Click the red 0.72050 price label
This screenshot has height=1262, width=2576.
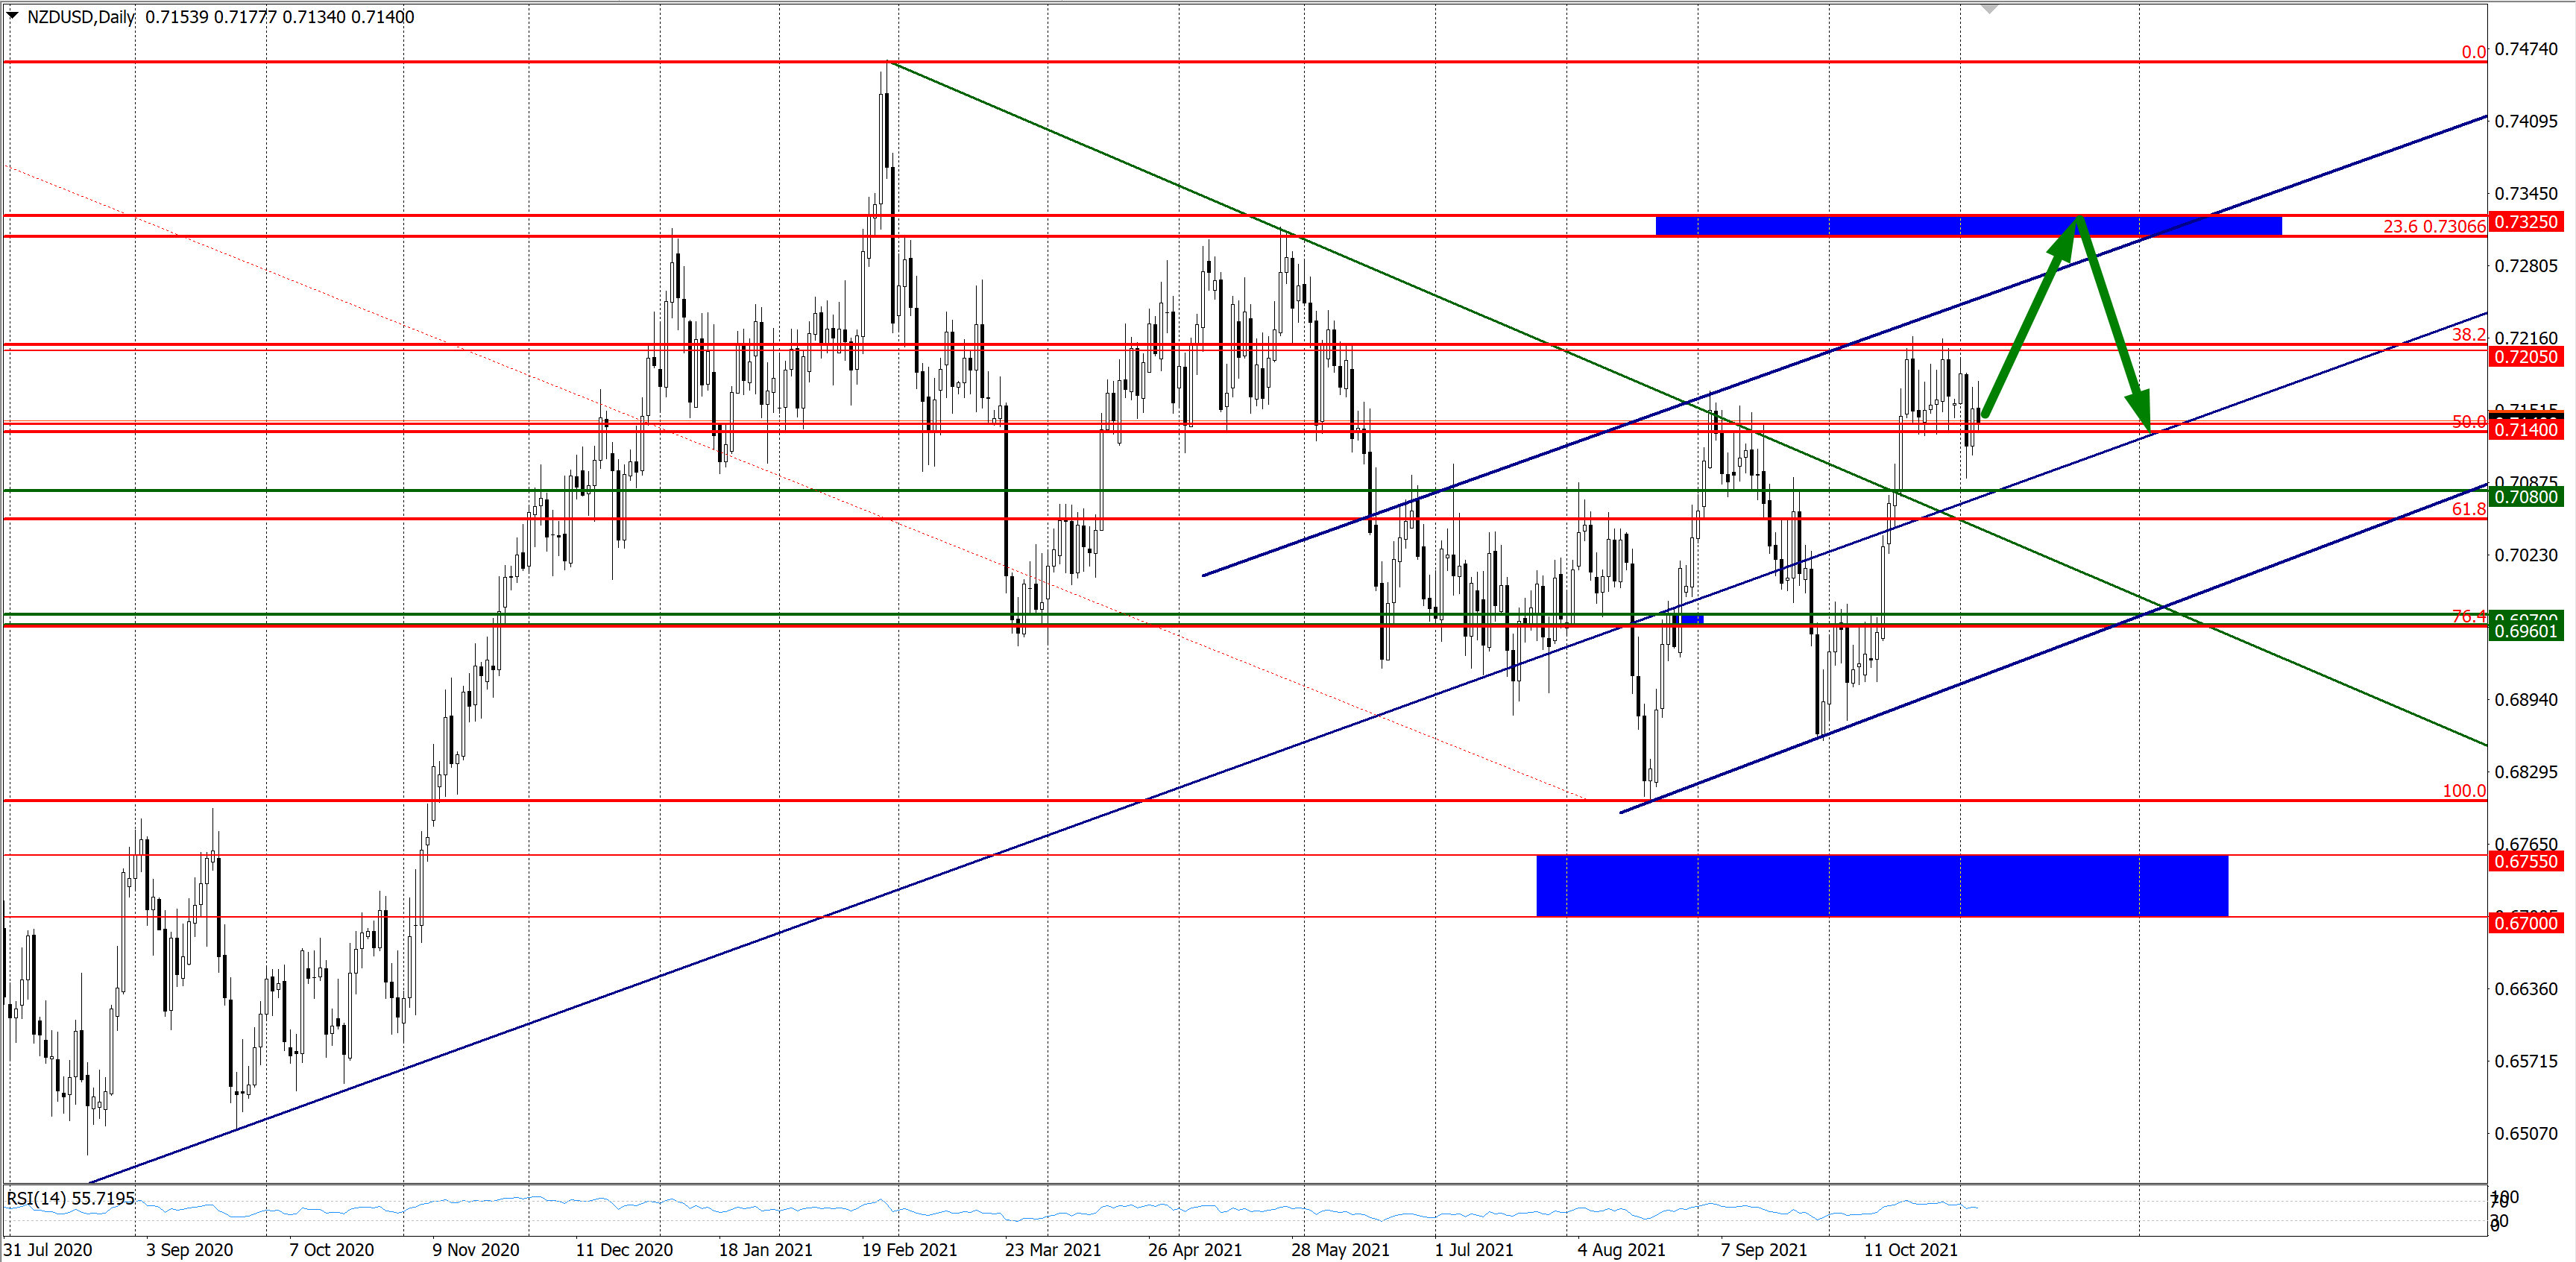tap(2525, 357)
